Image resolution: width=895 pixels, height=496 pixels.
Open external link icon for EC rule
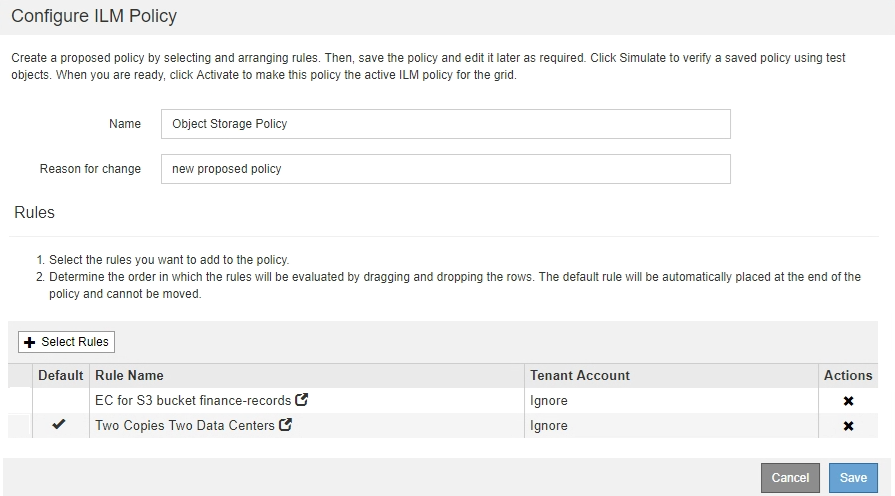tap(302, 400)
